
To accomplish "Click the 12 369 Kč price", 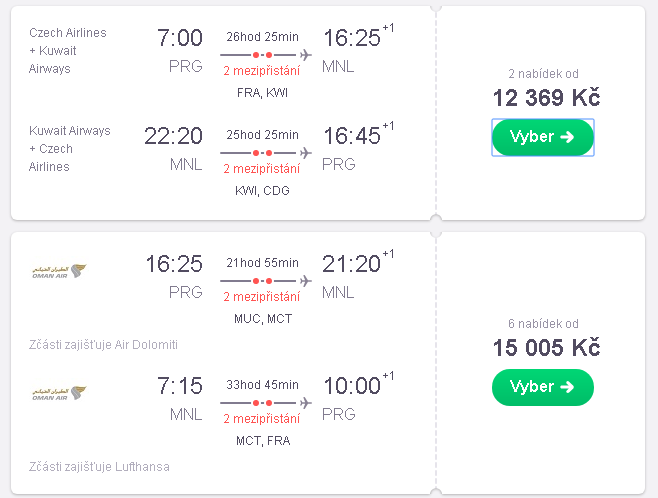I will pos(546,98).
